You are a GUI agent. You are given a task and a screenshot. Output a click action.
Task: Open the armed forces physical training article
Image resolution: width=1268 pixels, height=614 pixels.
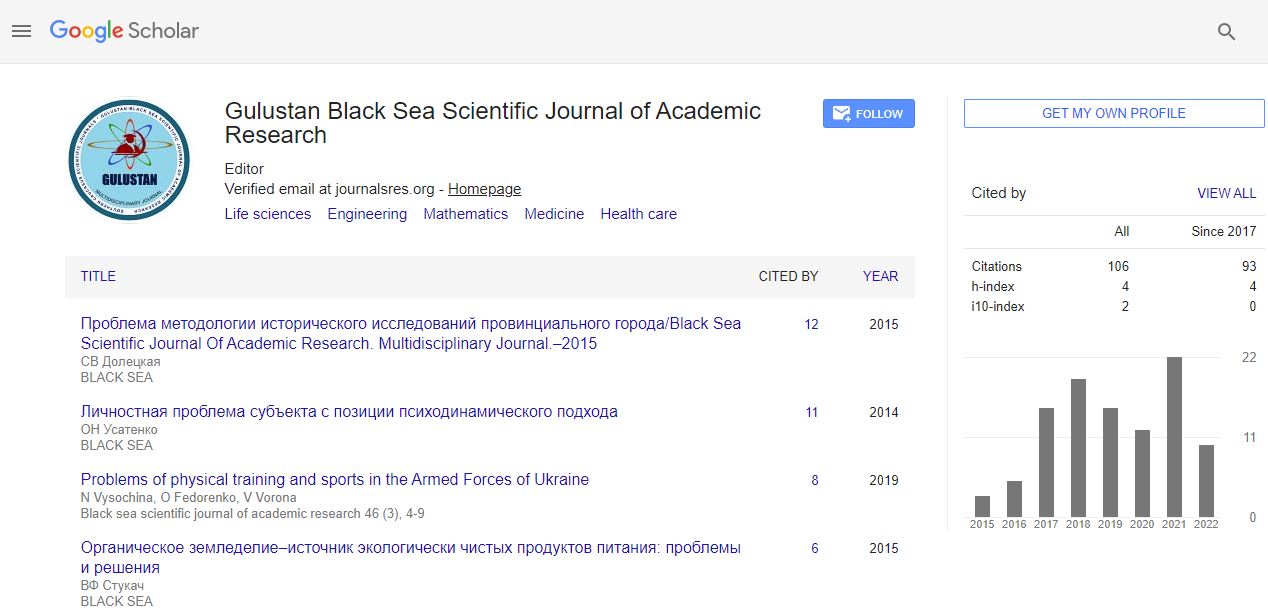coord(334,479)
